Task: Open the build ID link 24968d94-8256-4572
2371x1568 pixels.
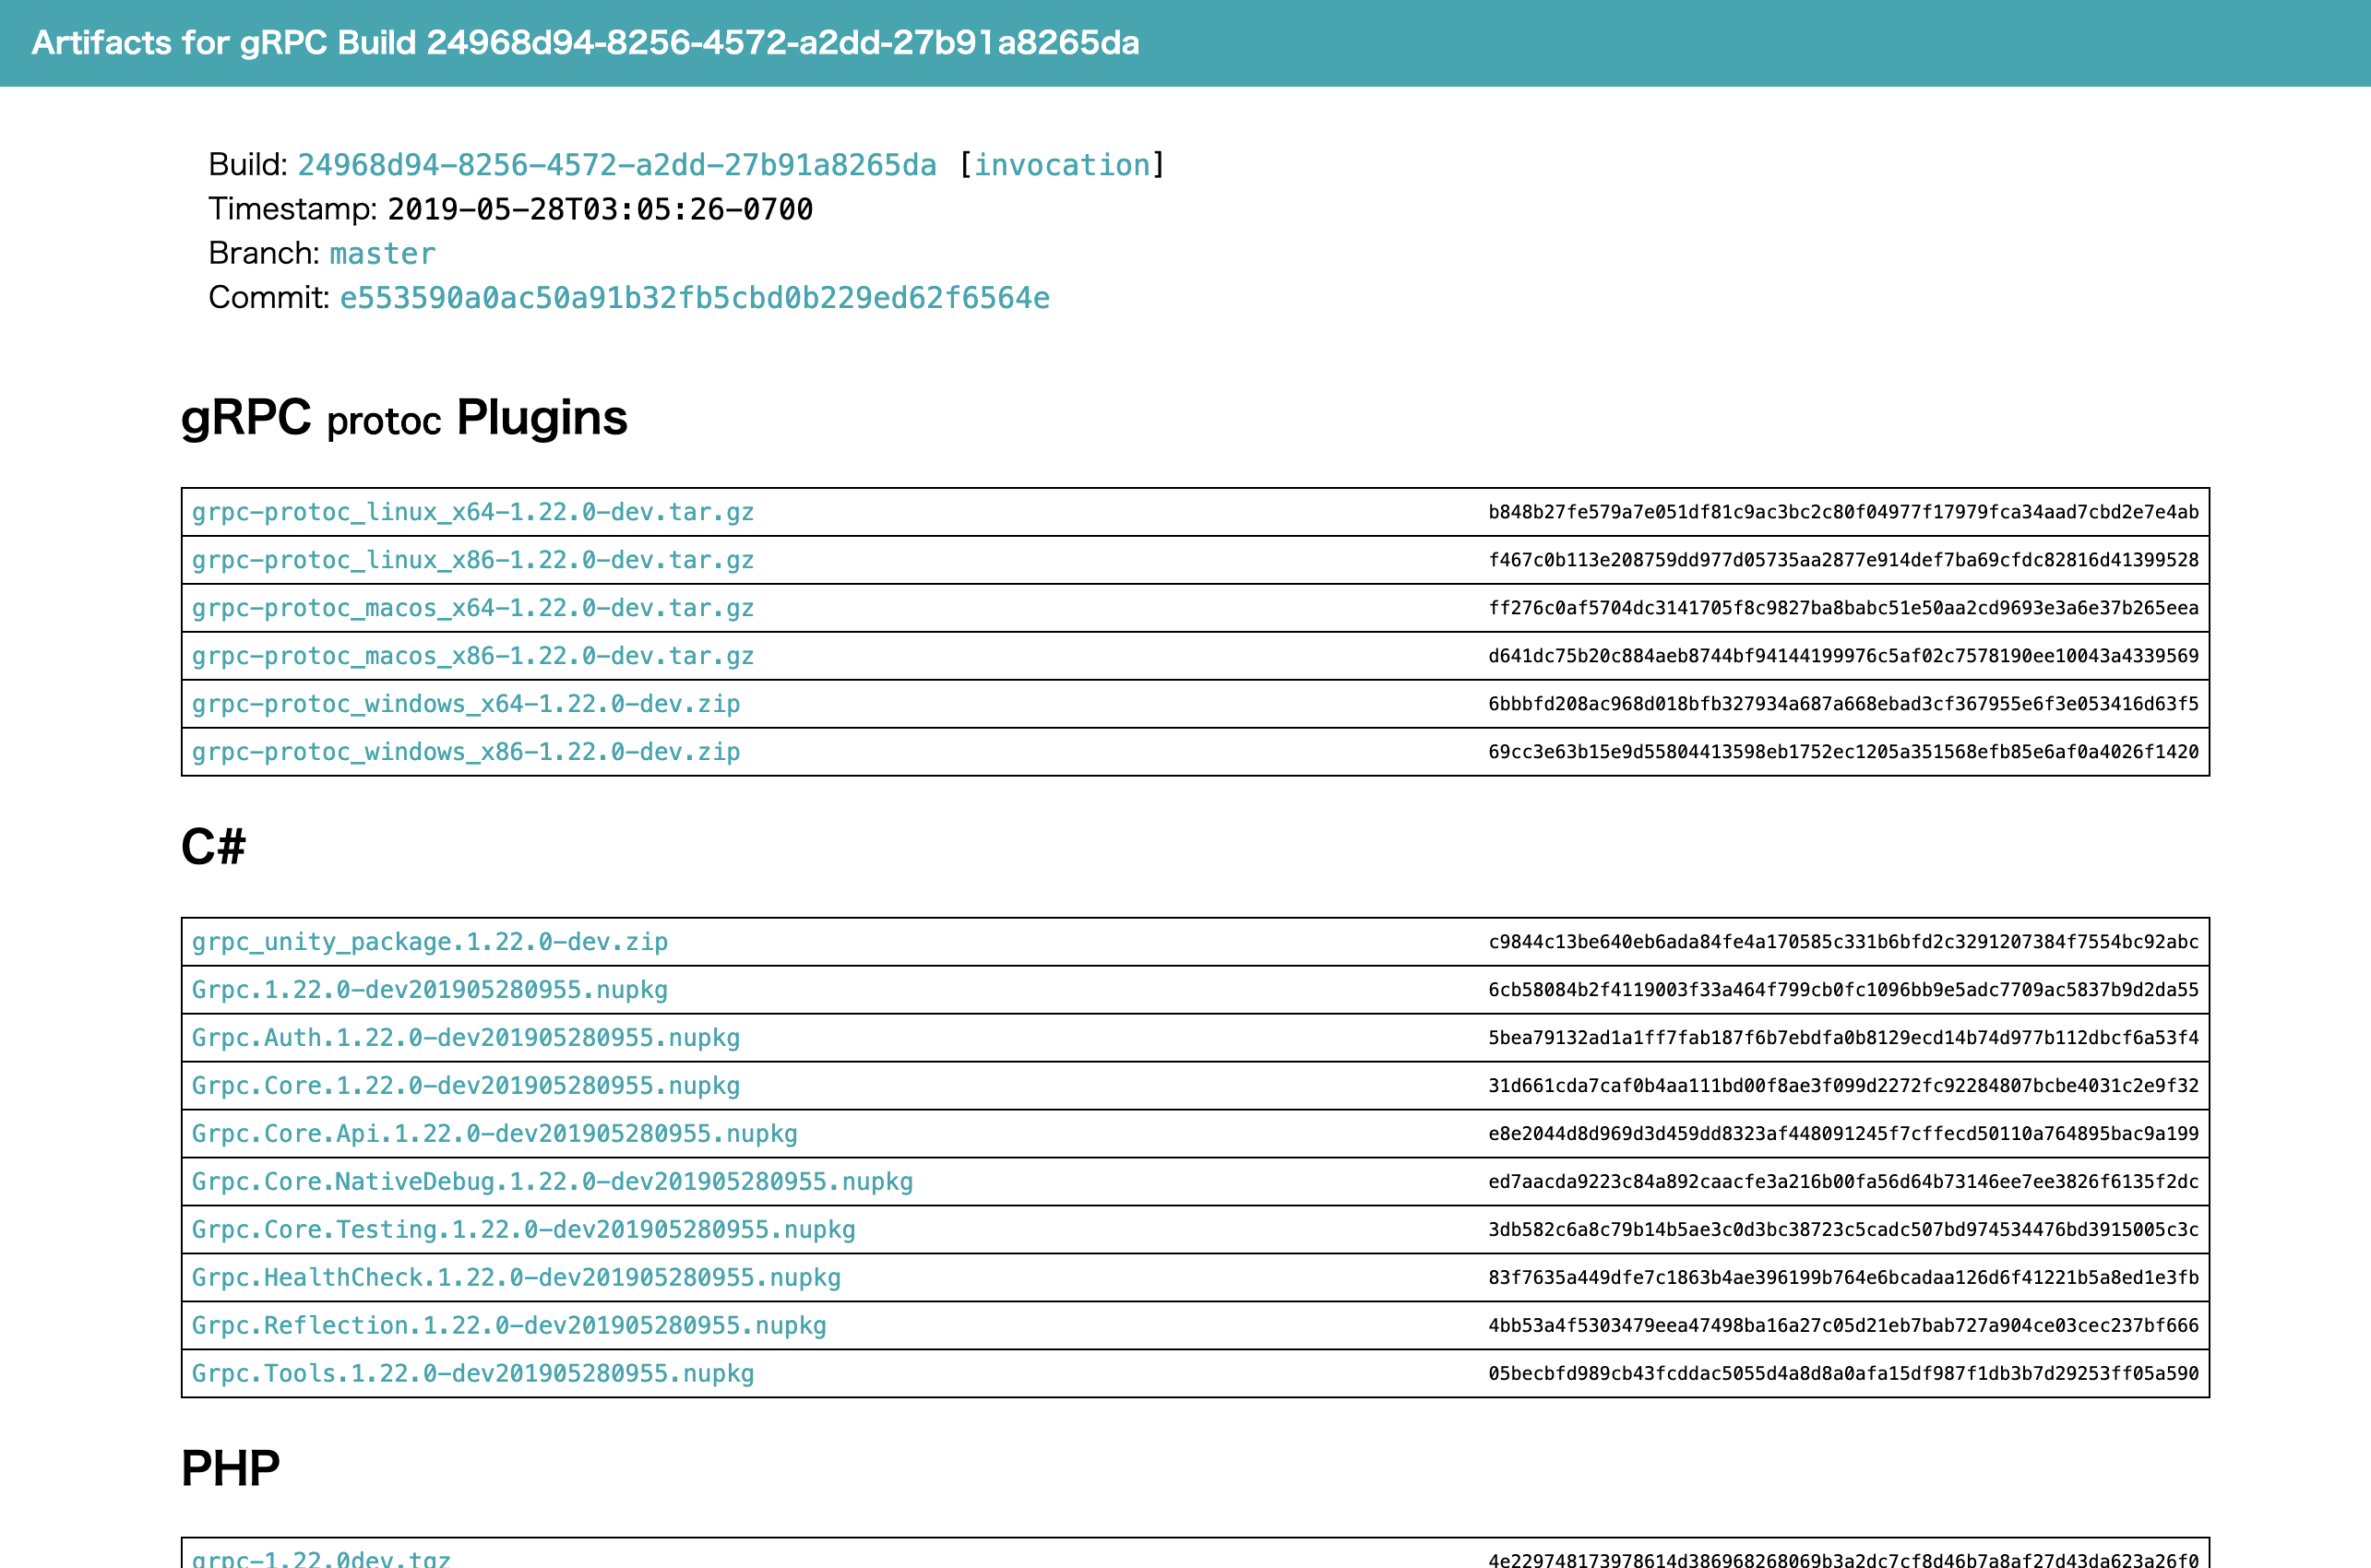Action: [616, 165]
